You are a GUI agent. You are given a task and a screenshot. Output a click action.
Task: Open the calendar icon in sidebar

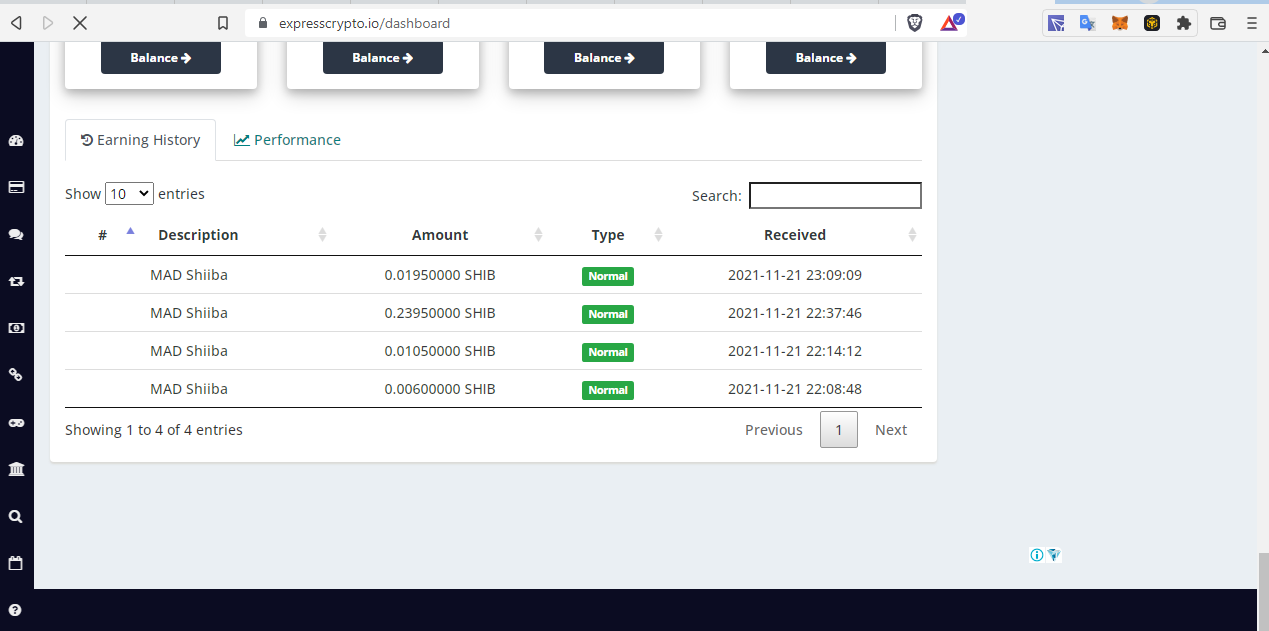pyautogui.click(x=16, y=563)
